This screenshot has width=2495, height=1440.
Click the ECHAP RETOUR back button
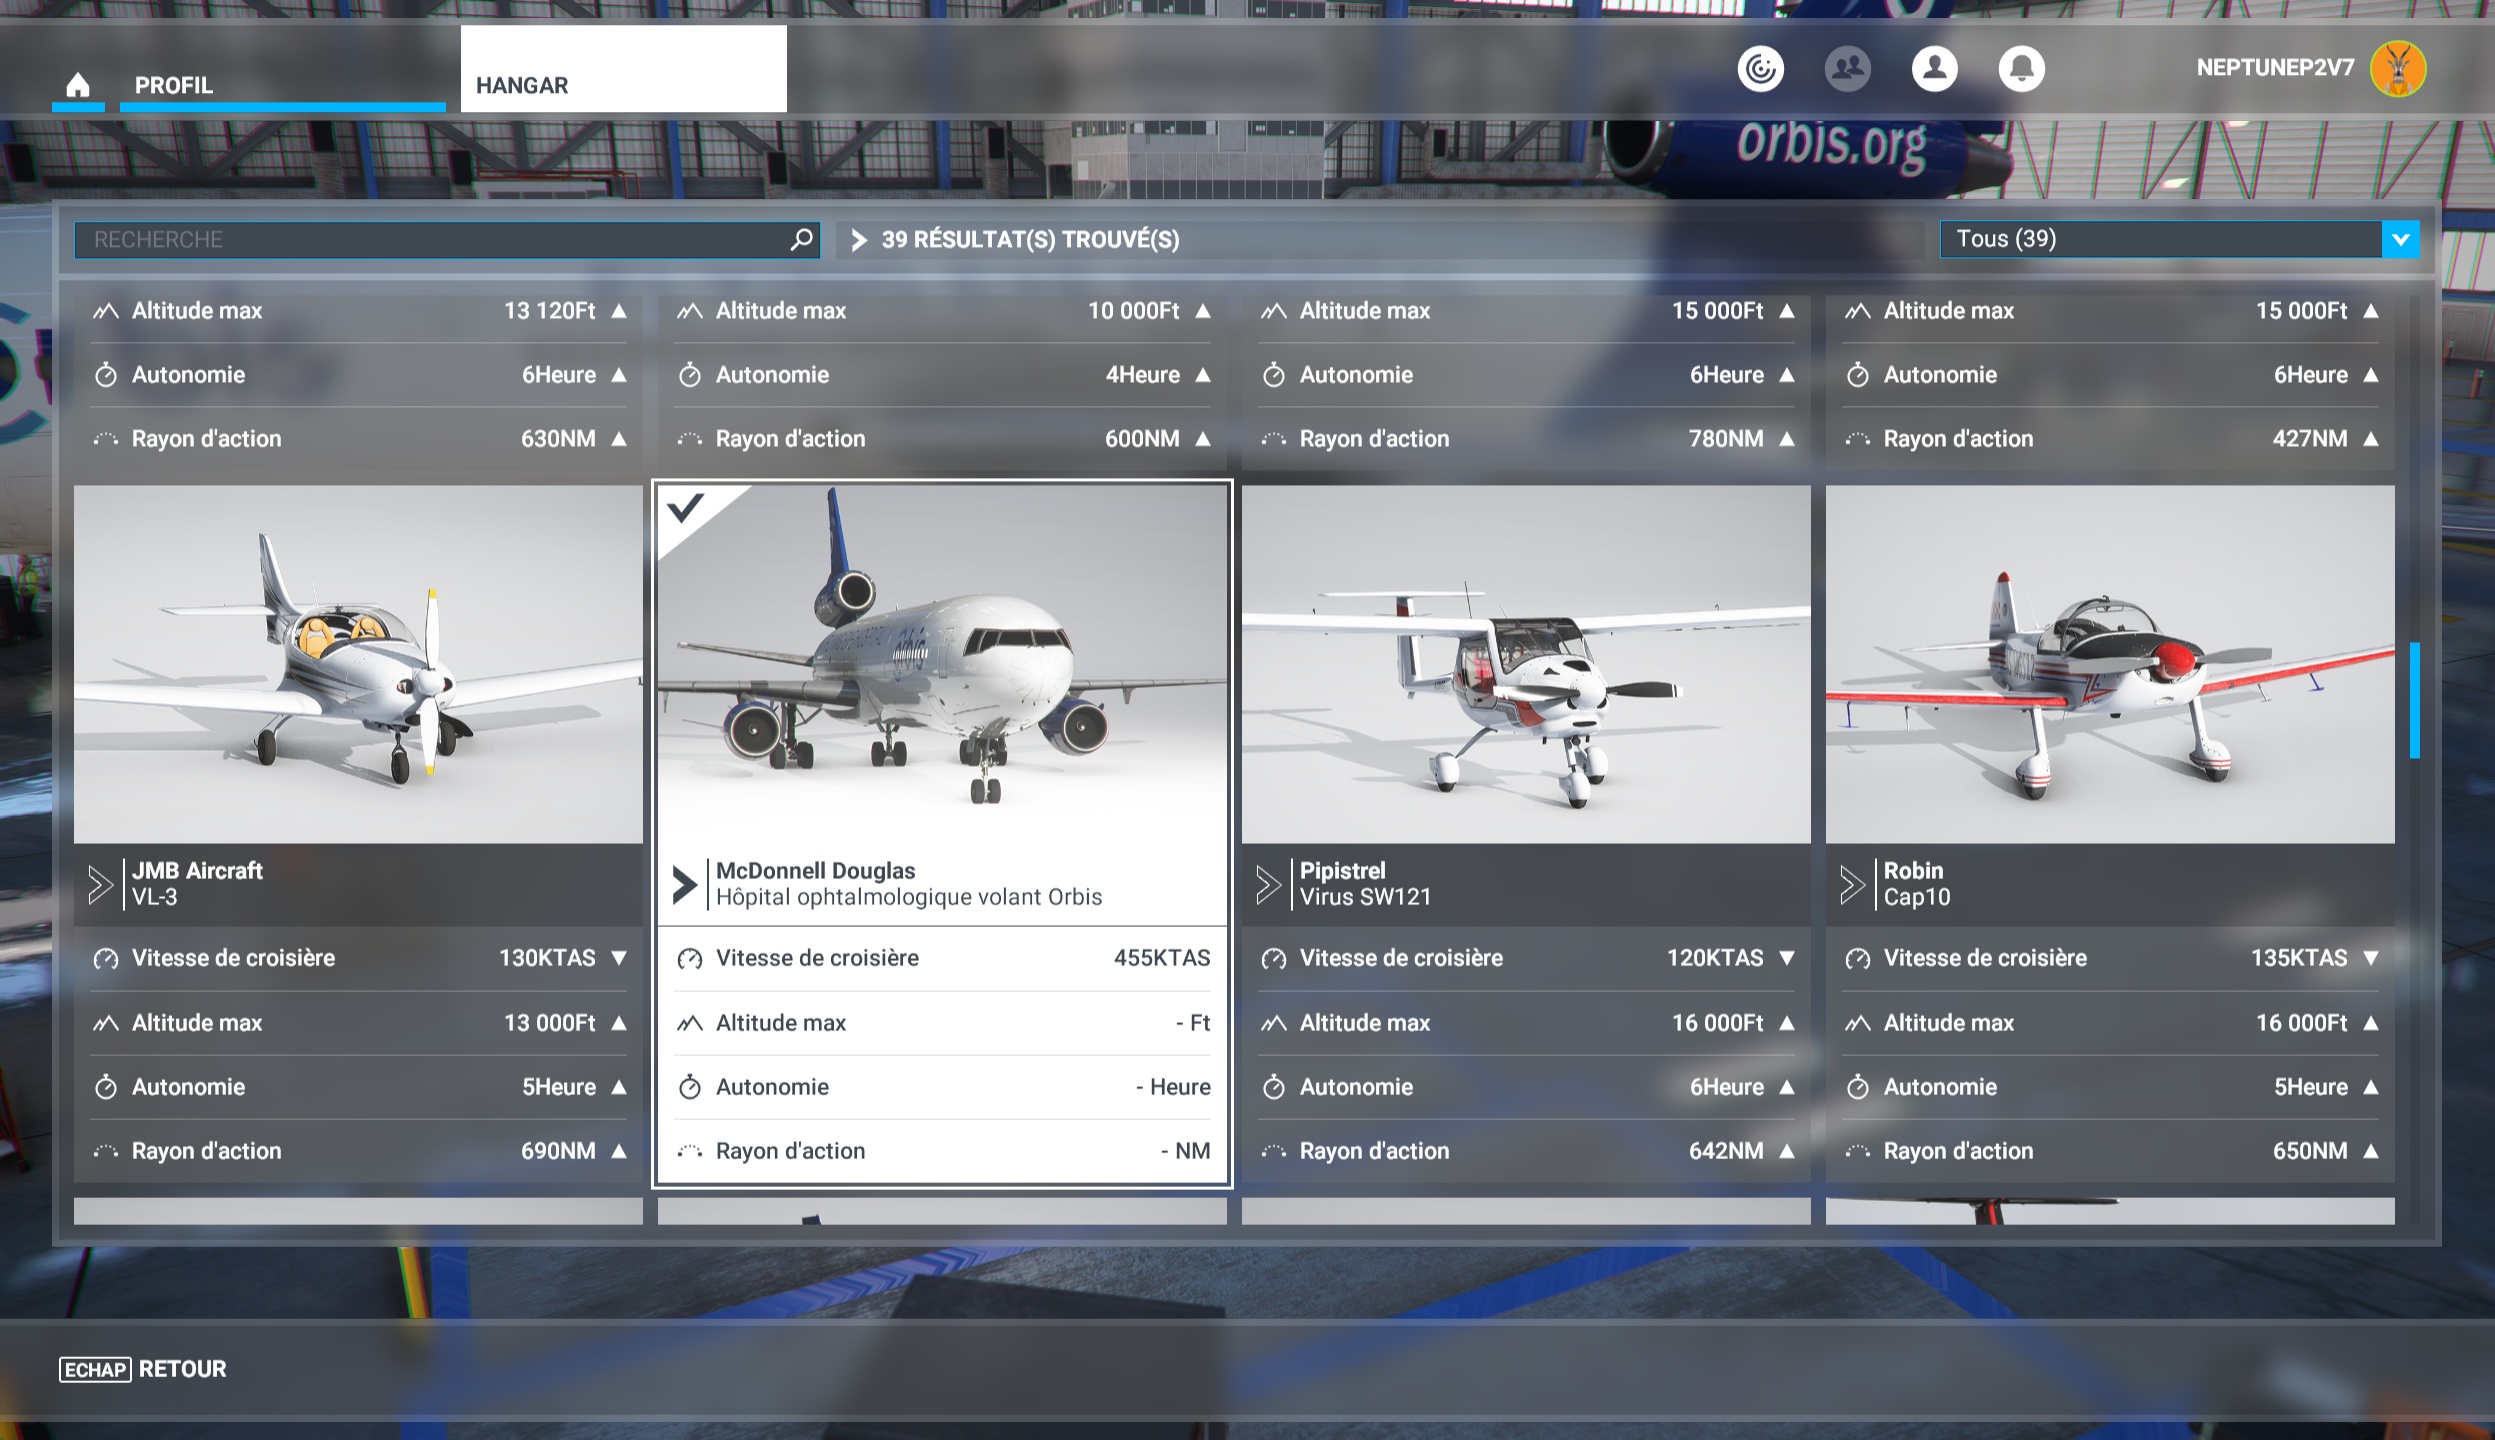[x=143, y=1369]
